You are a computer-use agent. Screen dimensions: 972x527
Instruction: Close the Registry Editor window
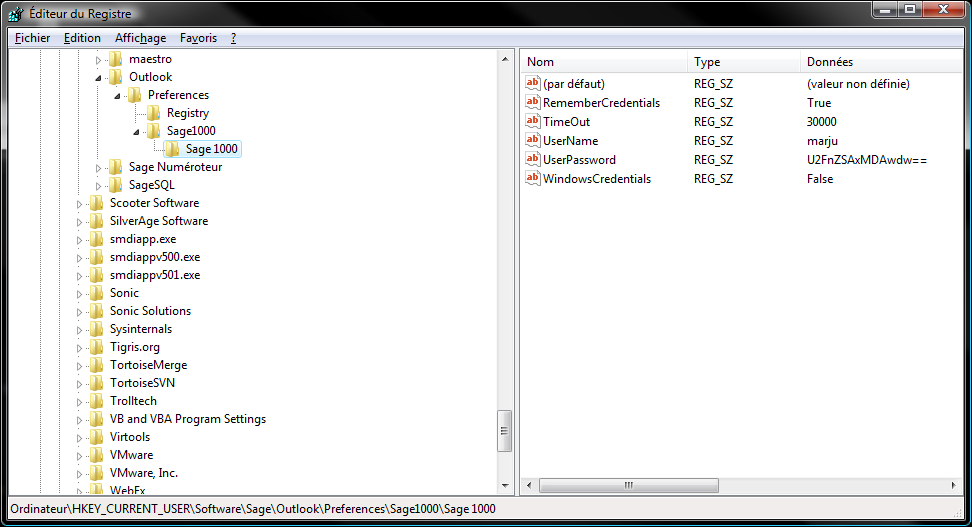[x=943, y=9]
